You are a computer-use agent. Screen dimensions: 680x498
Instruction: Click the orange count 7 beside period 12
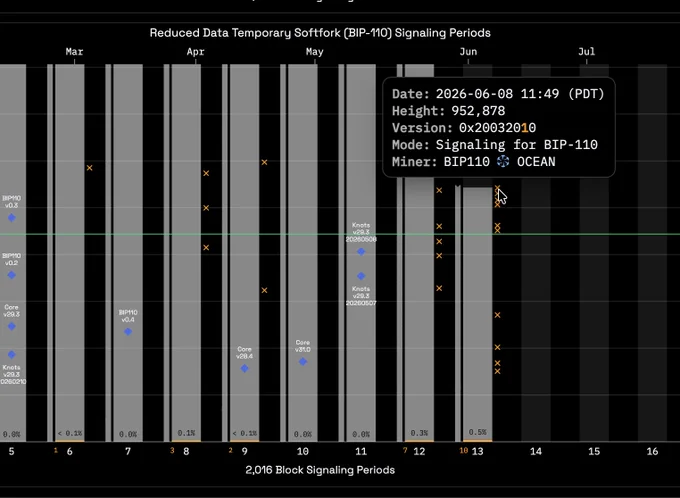pos(405,451)
